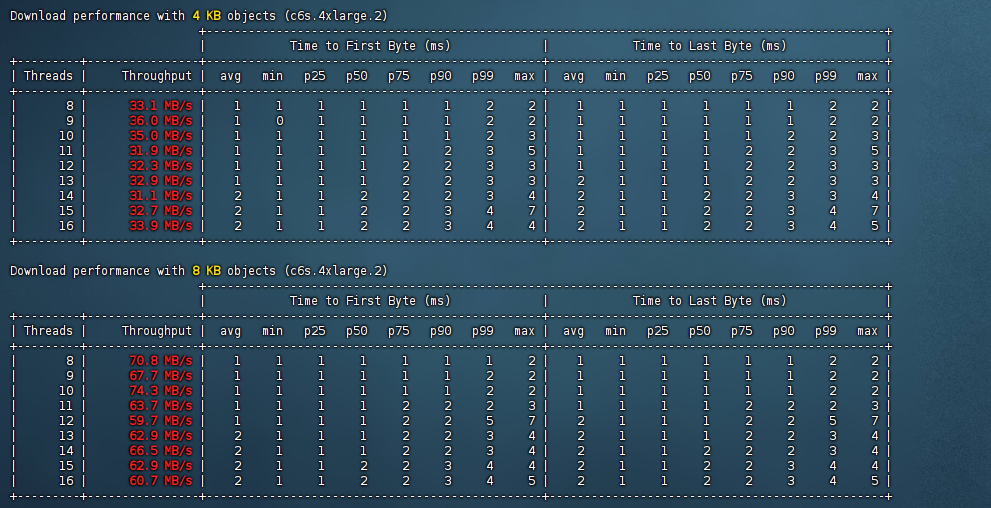This screenshot has height=508, width=991.
Task: Select '(c6s.4xlarge.2)' in the 4 KB table title
Action: tap(336, 16)
